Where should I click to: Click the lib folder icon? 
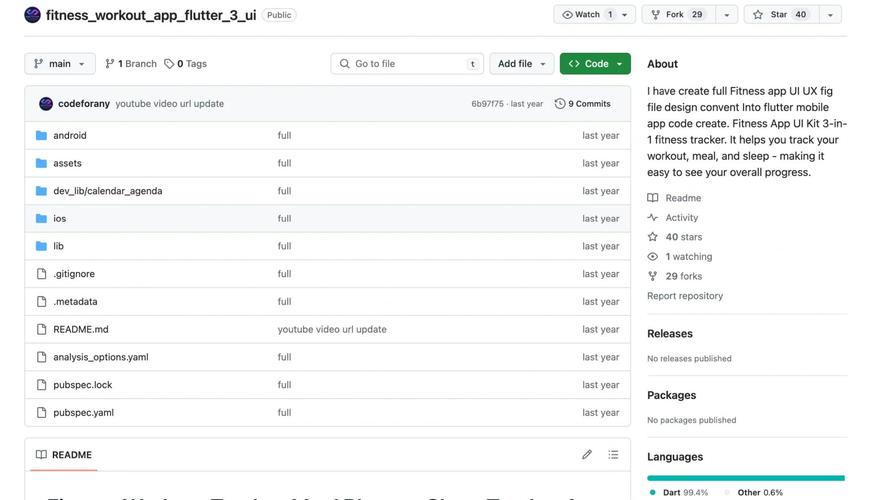41,246
